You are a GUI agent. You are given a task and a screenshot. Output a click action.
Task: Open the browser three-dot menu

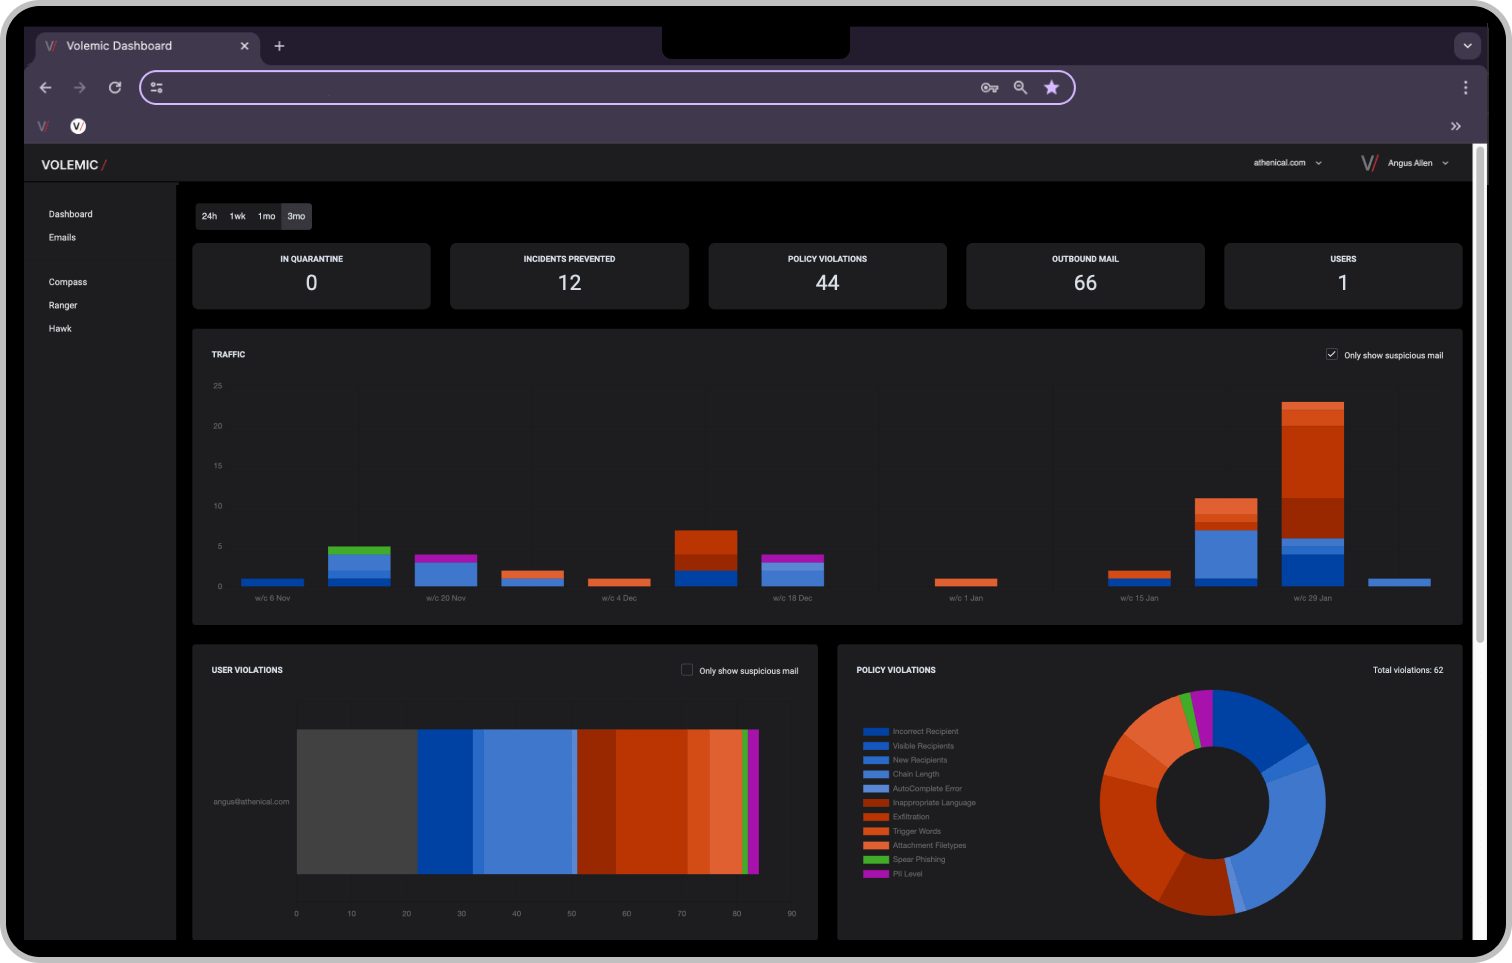(1465, 88)
